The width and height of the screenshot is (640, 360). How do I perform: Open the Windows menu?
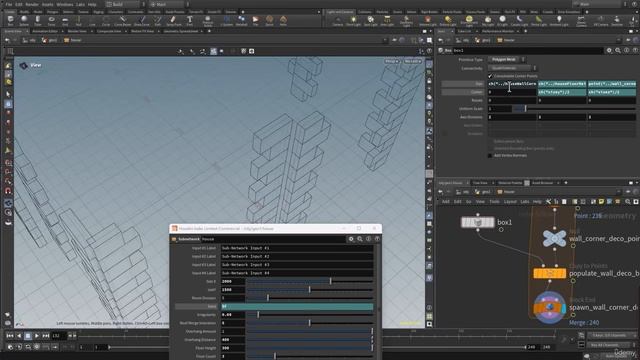tap(64, 4)
